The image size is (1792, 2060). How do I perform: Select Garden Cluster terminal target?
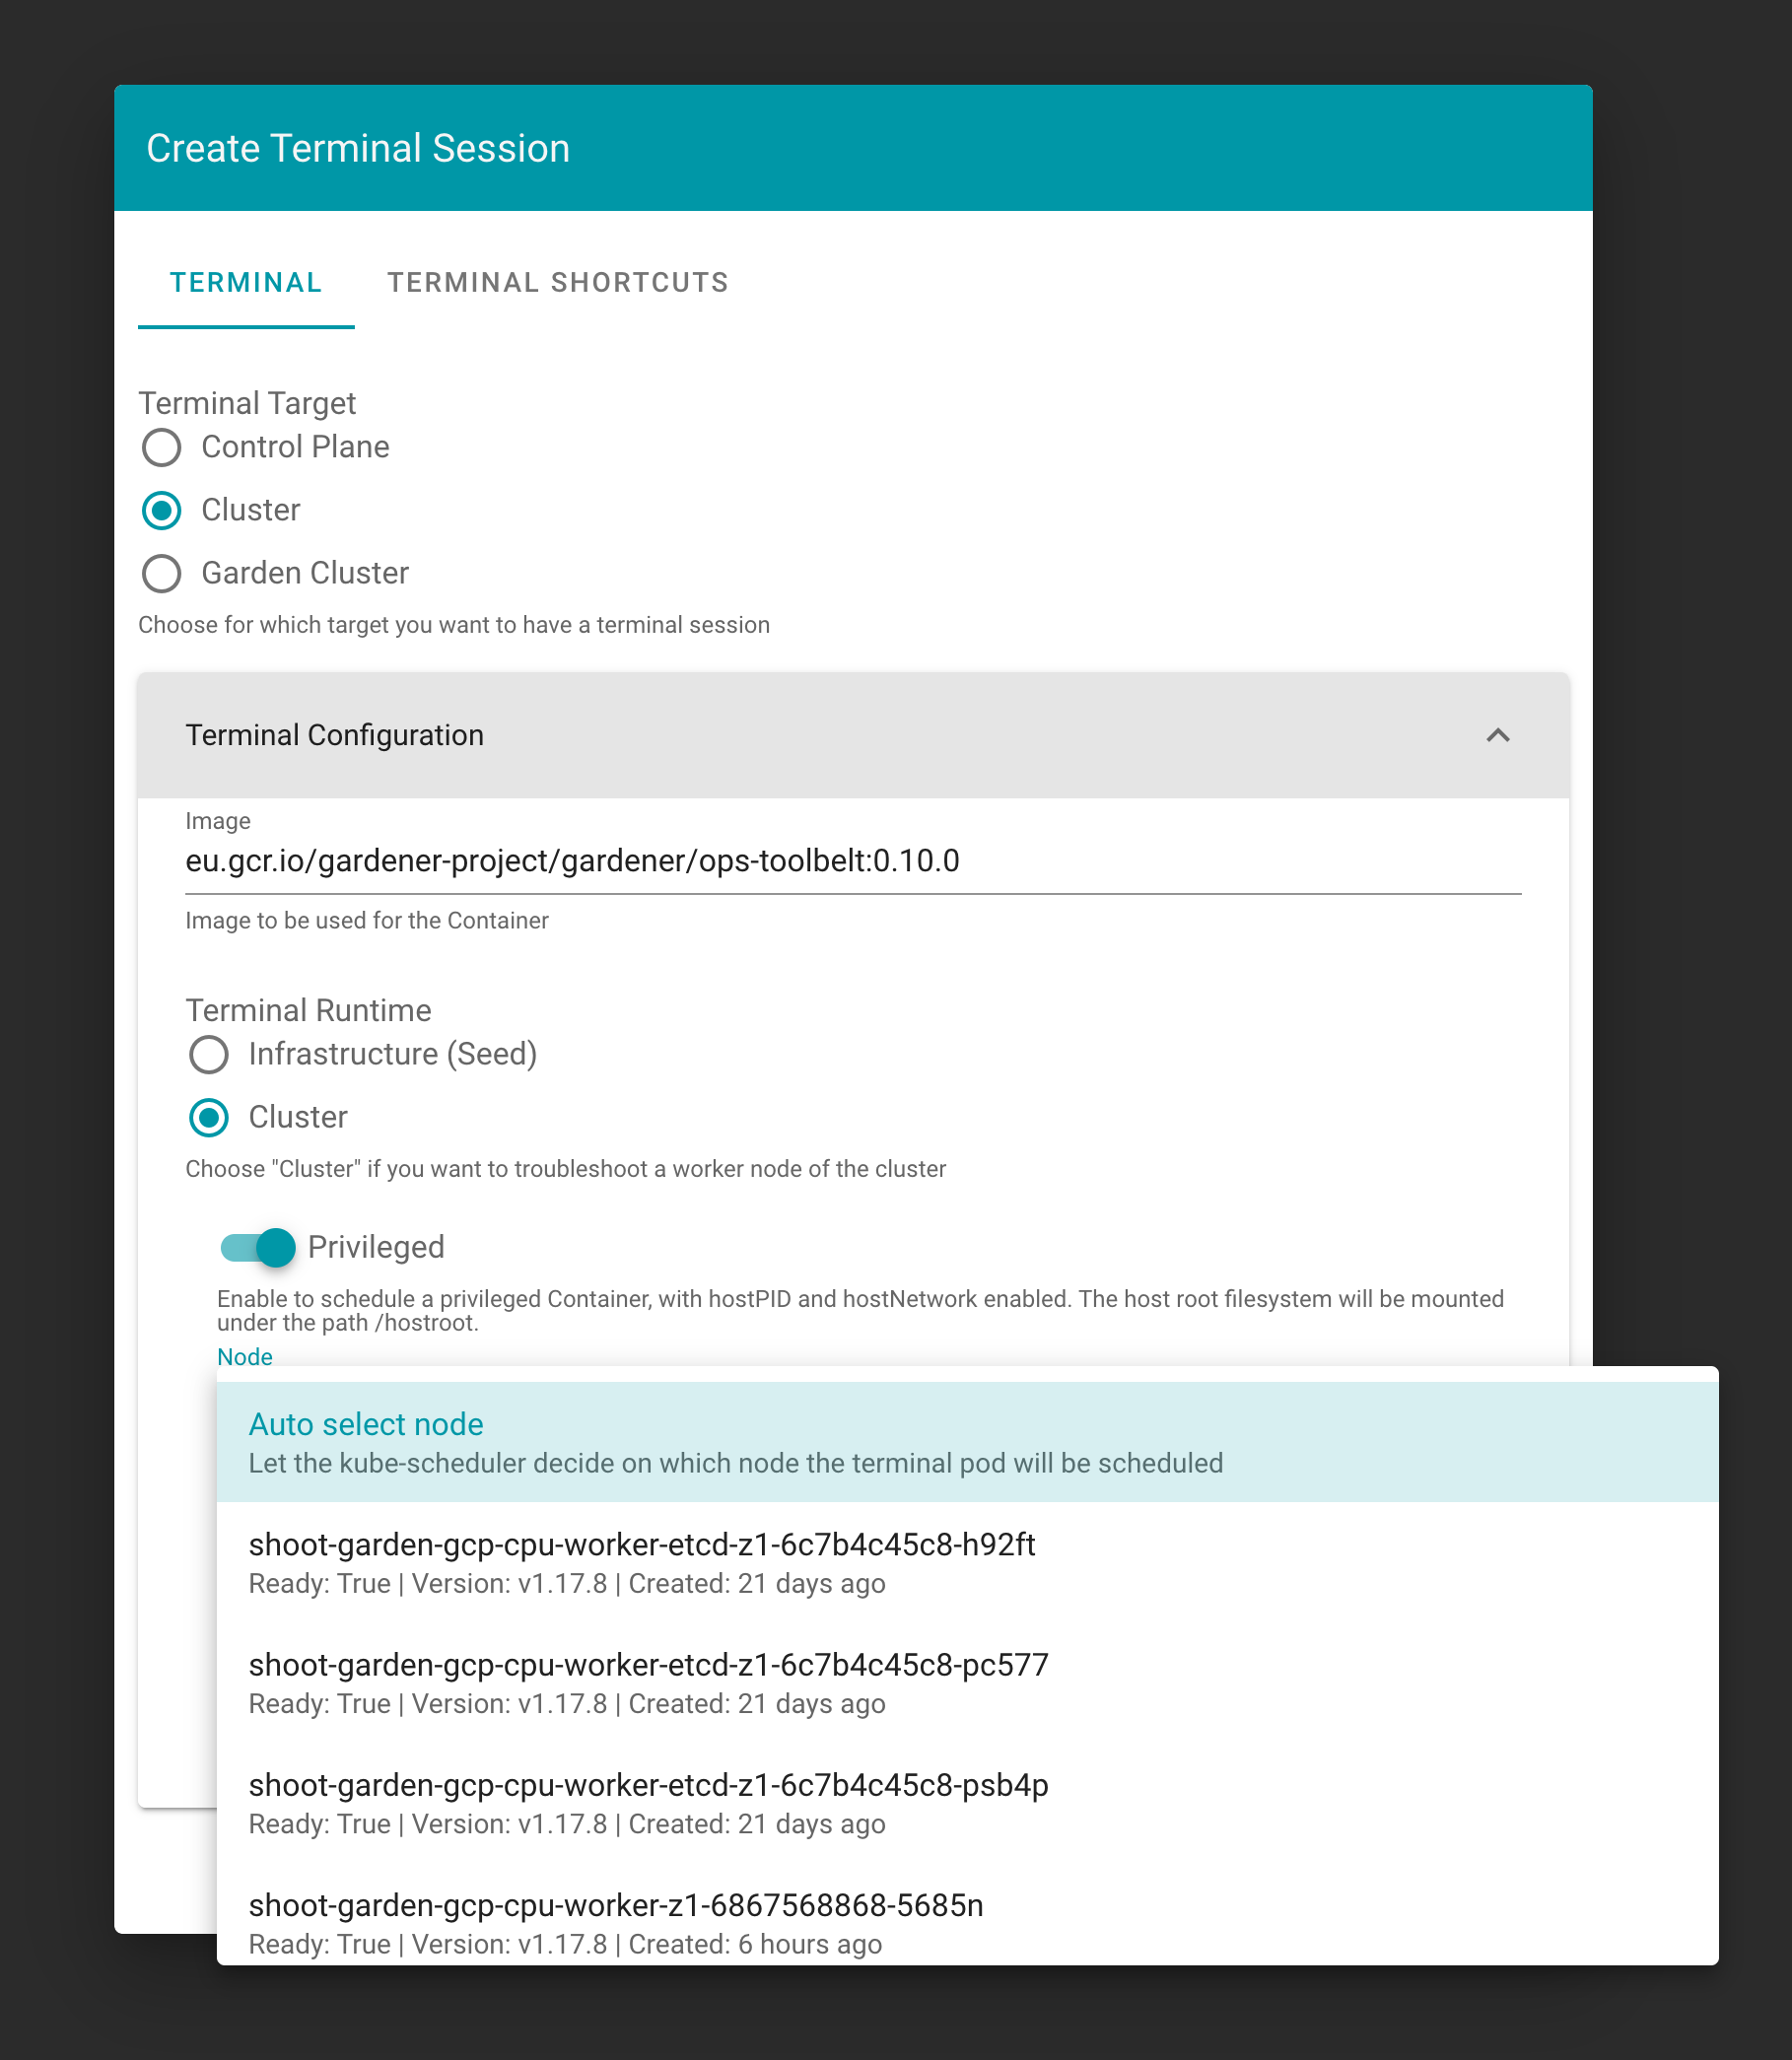click(161, 574)
